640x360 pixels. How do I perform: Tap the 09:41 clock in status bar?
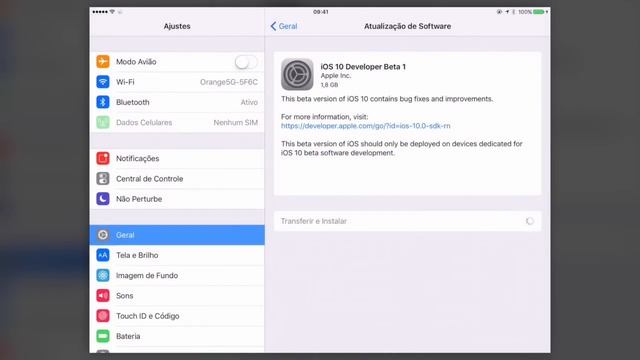pos(320,12)
